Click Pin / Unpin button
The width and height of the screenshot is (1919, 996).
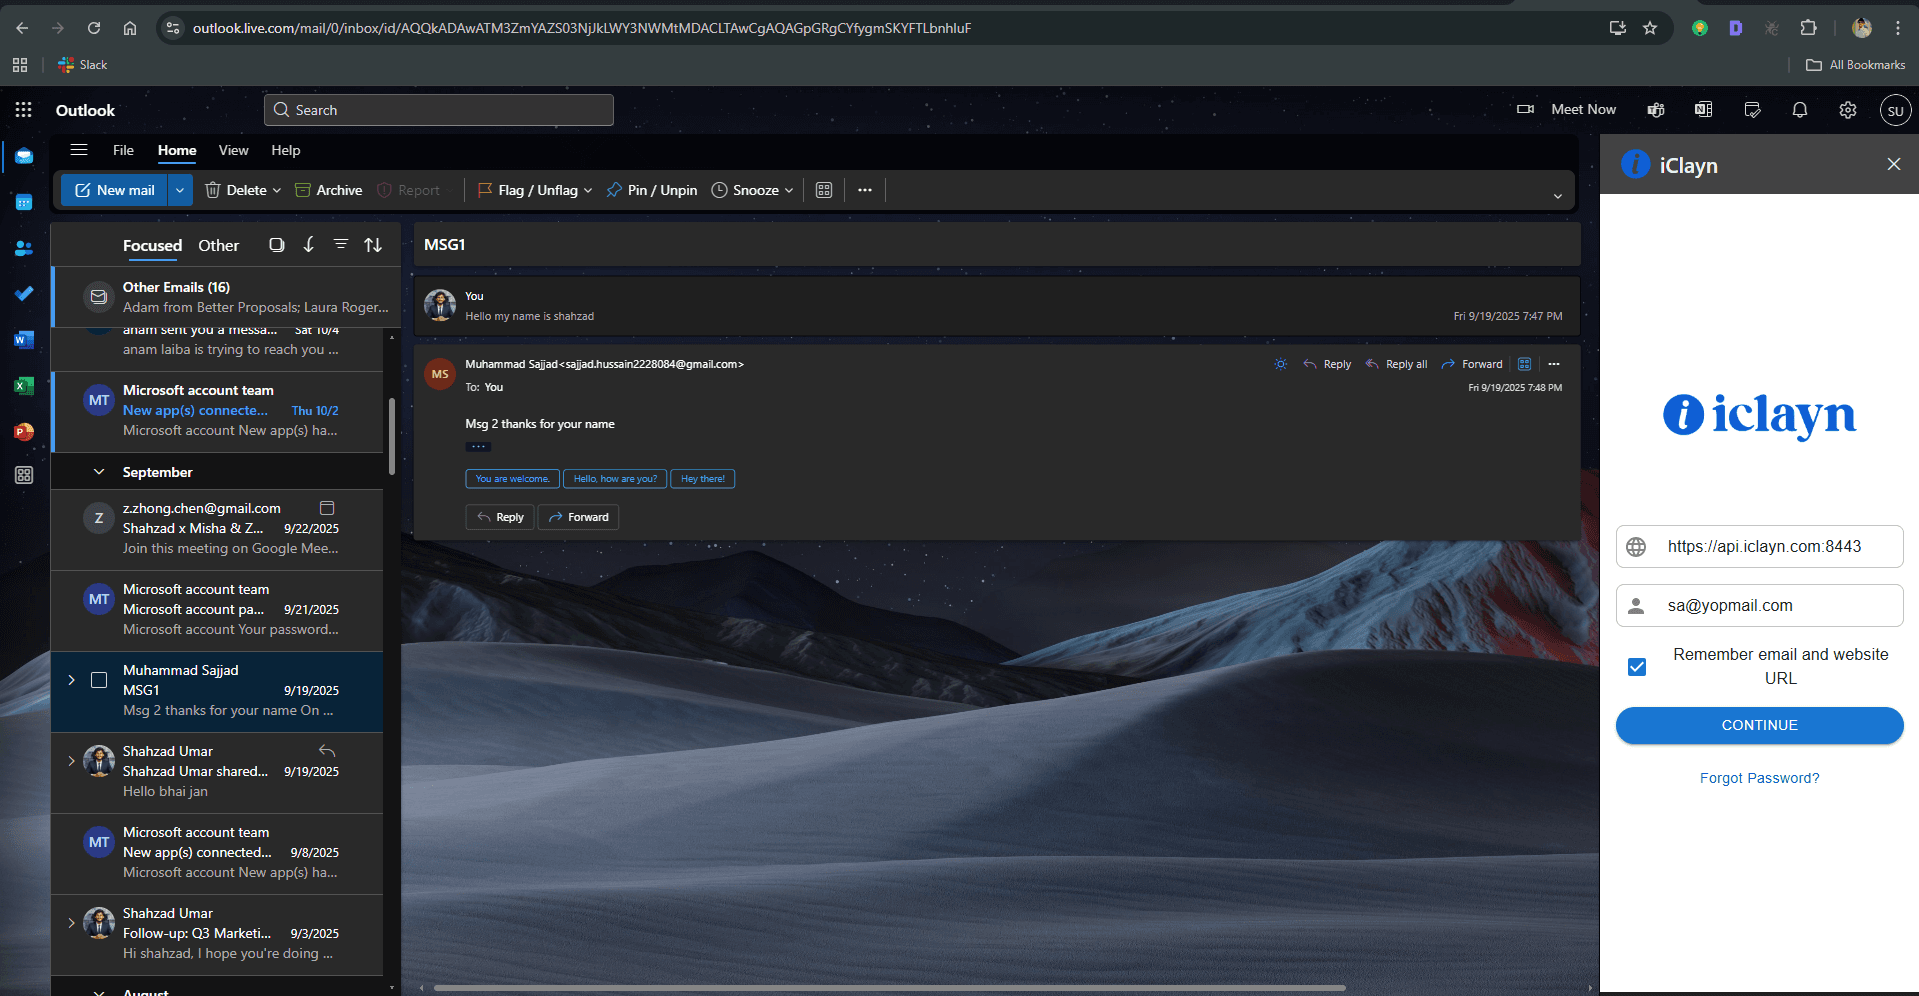[652, 190]
